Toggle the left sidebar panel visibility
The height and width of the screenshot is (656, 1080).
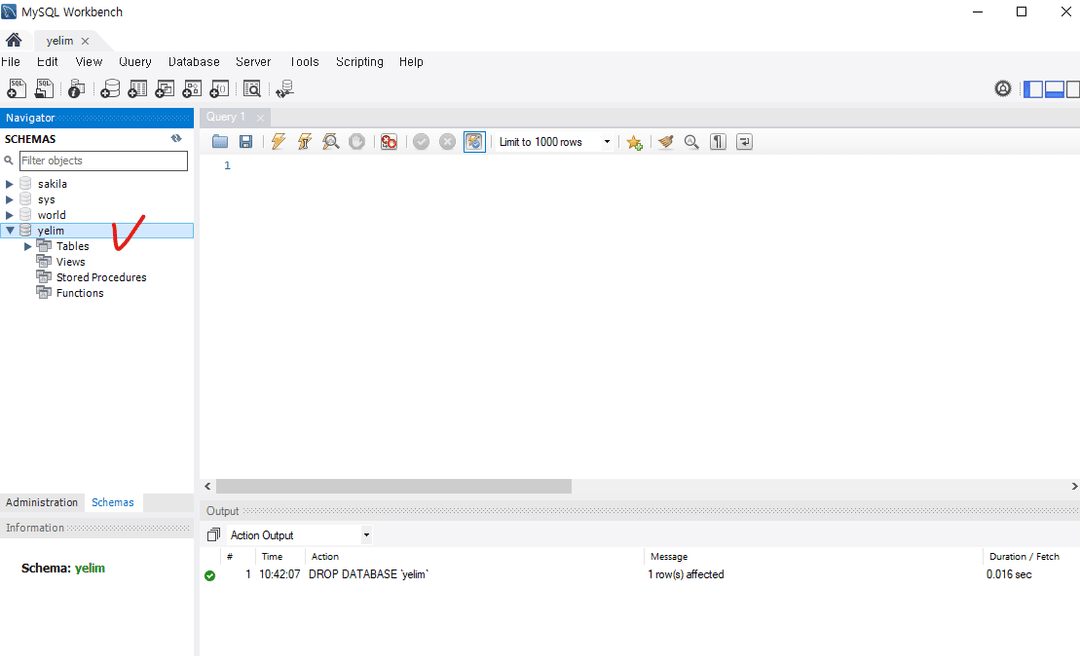click(1033, 89)
